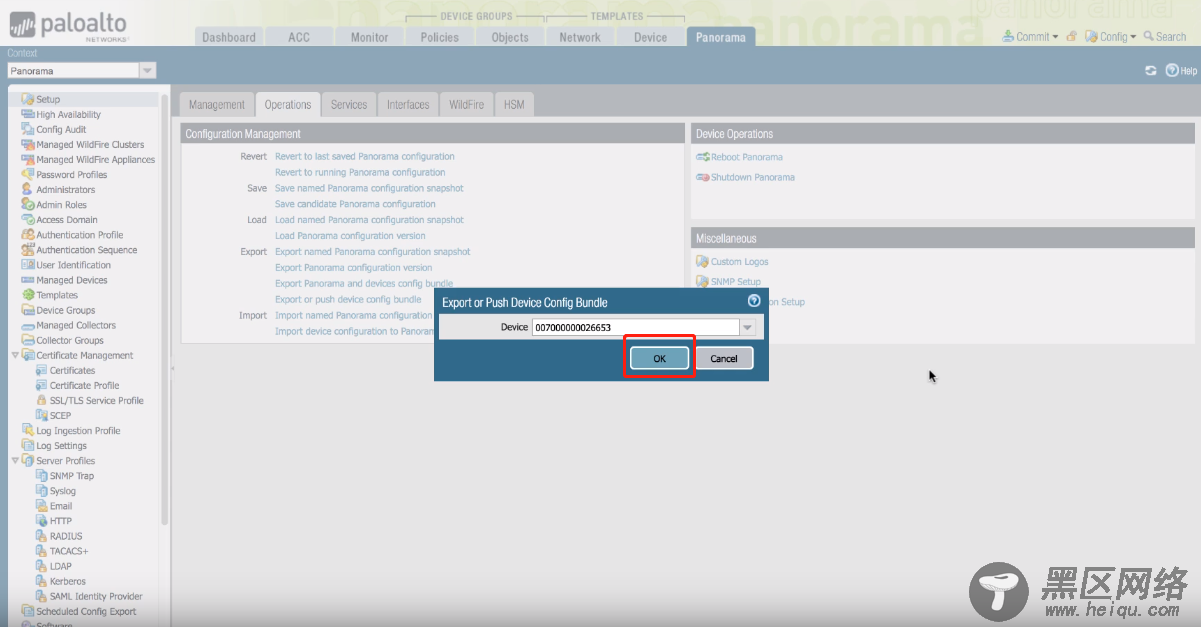Select Scheduled Config Export tree item
This screenshot has width=1201, height=627.
(79, 611)
